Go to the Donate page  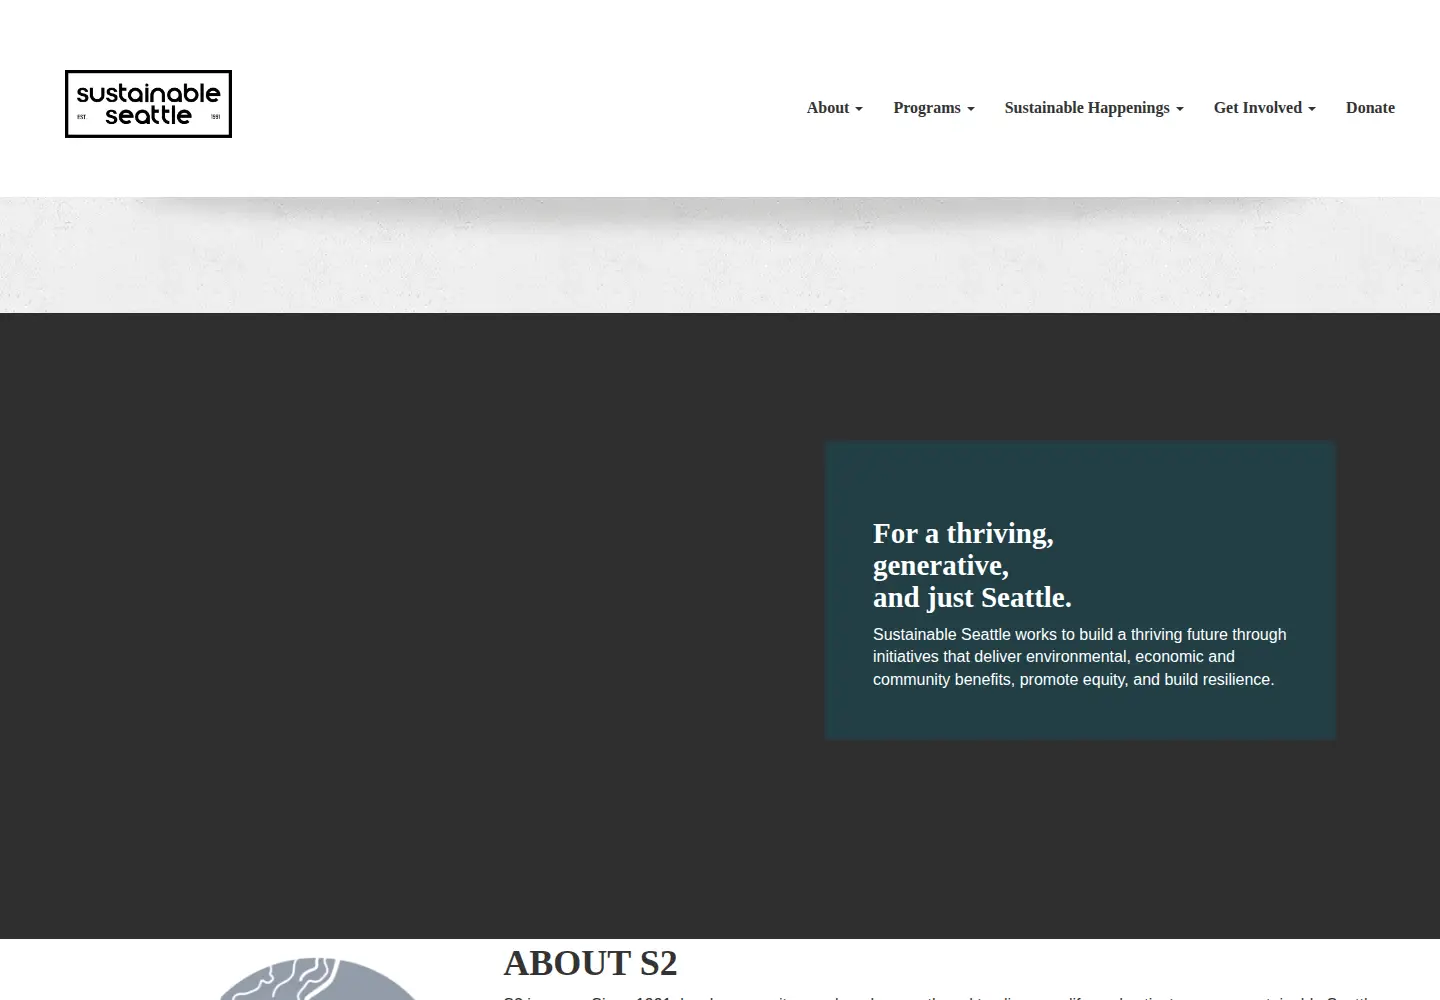point(1370,108)
